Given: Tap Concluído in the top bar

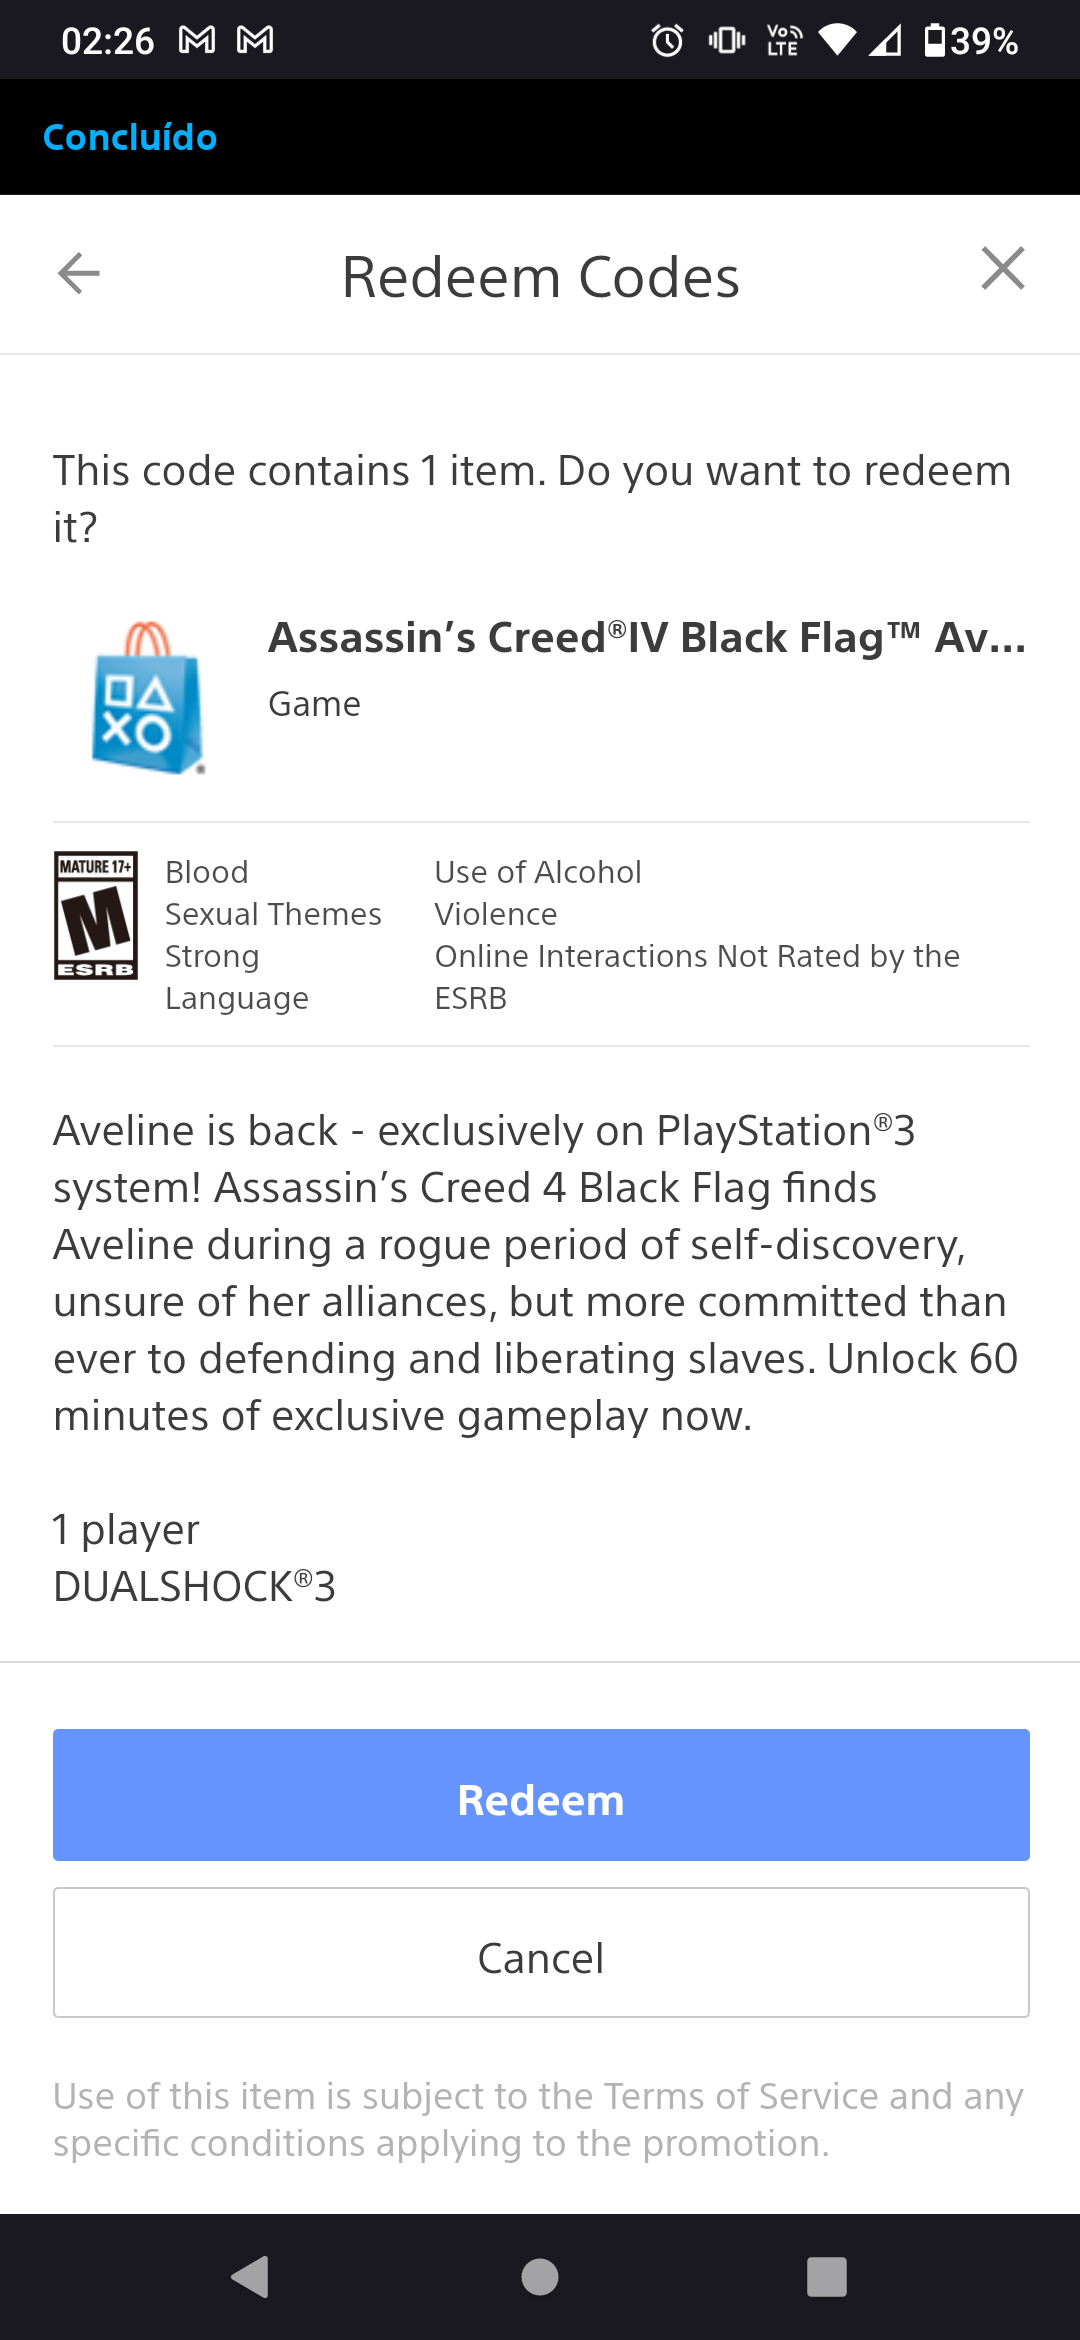Looking at the screenshot, I should tap(130, 137).
